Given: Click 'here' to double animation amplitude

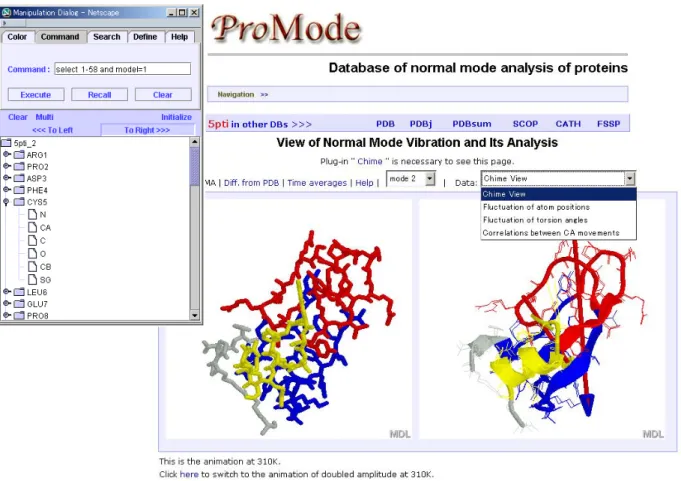Looking at the screenshot, I should coord(189,474).
